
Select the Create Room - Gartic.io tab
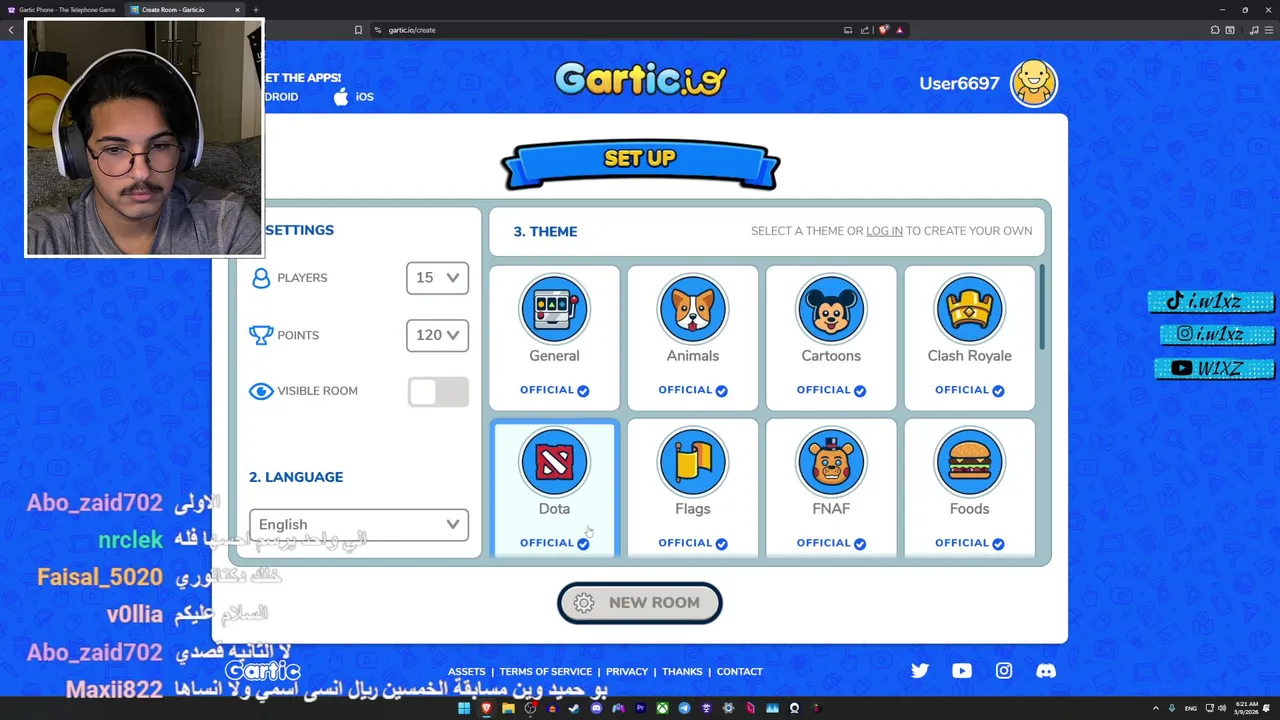(185, 10)
